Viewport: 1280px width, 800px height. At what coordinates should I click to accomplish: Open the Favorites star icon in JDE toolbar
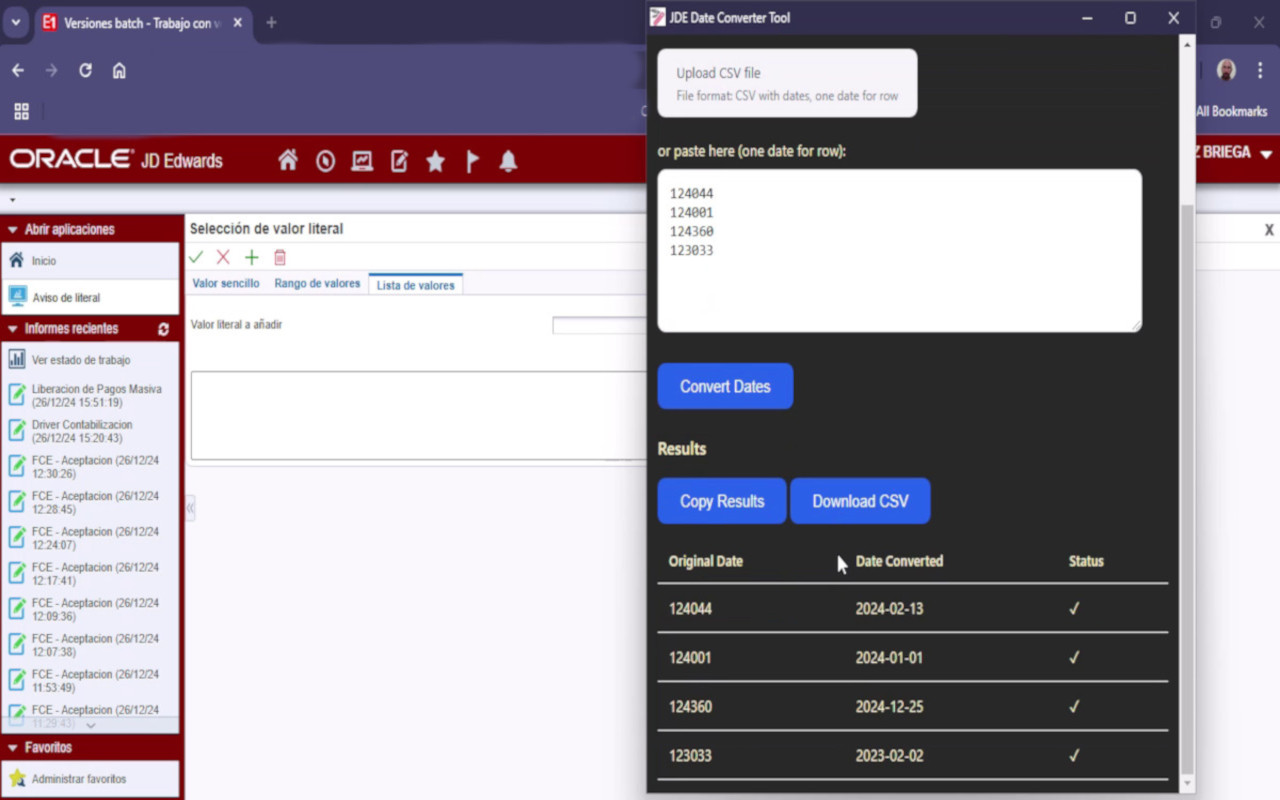(435, 160)
